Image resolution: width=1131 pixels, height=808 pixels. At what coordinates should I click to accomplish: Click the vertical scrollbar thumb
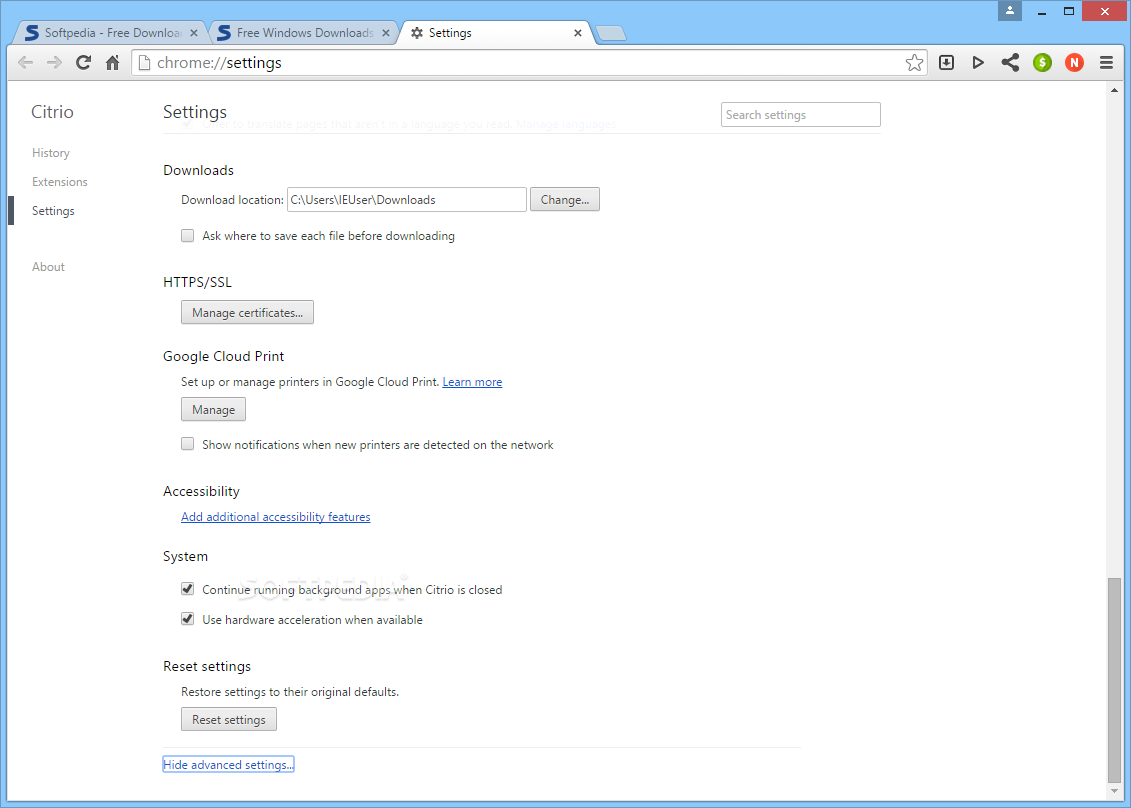coord(1114,678)
